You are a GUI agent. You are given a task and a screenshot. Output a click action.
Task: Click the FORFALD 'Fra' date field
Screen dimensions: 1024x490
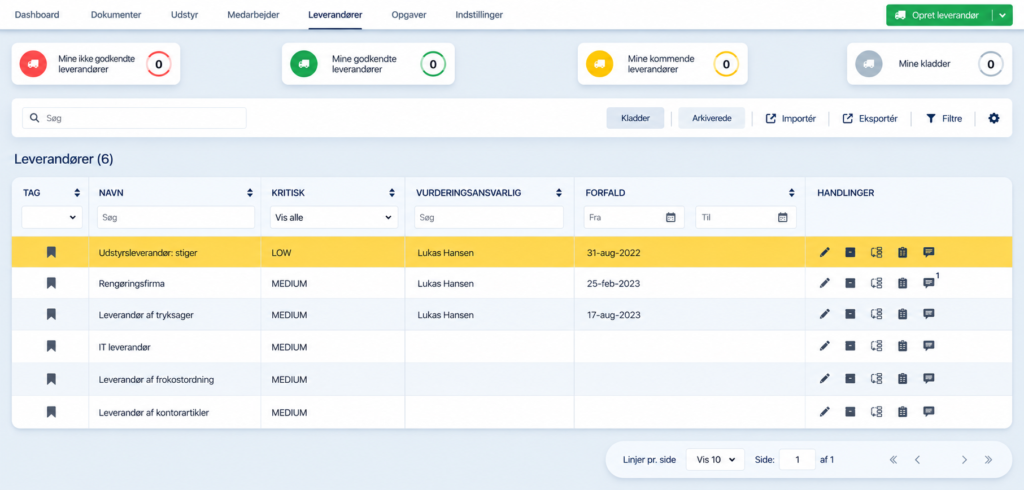pyautogui.click(x=633, y=218)
